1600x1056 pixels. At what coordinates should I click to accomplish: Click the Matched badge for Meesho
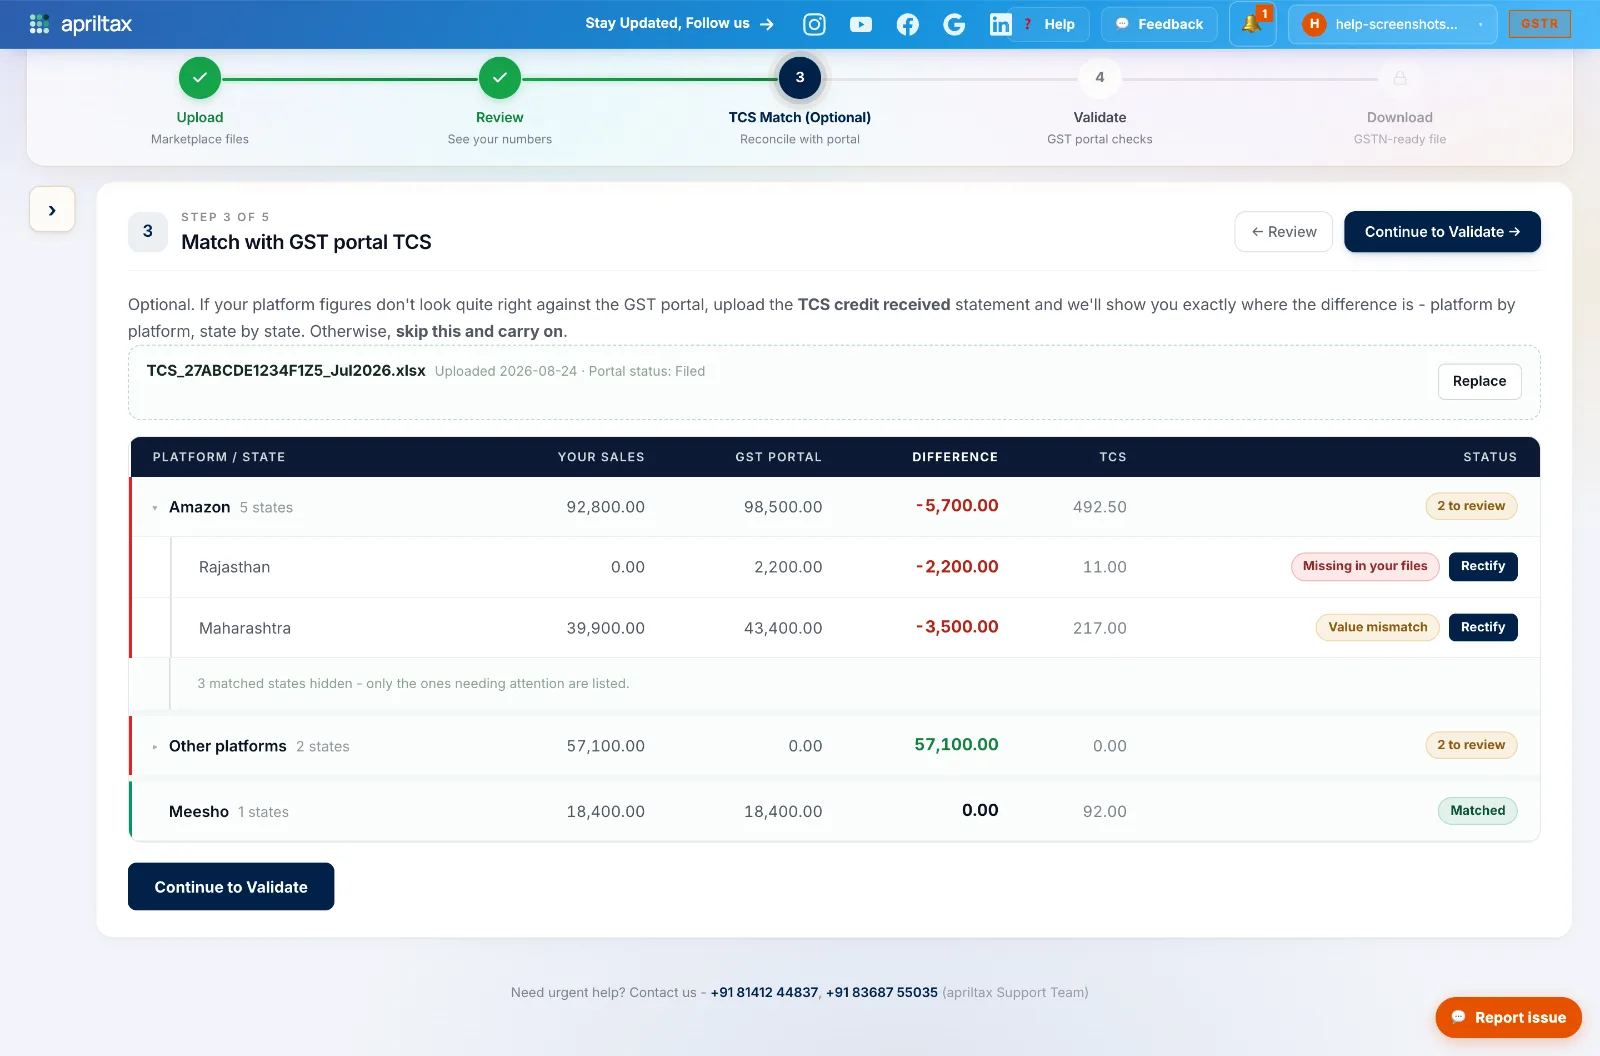[x=1477, y=811]
